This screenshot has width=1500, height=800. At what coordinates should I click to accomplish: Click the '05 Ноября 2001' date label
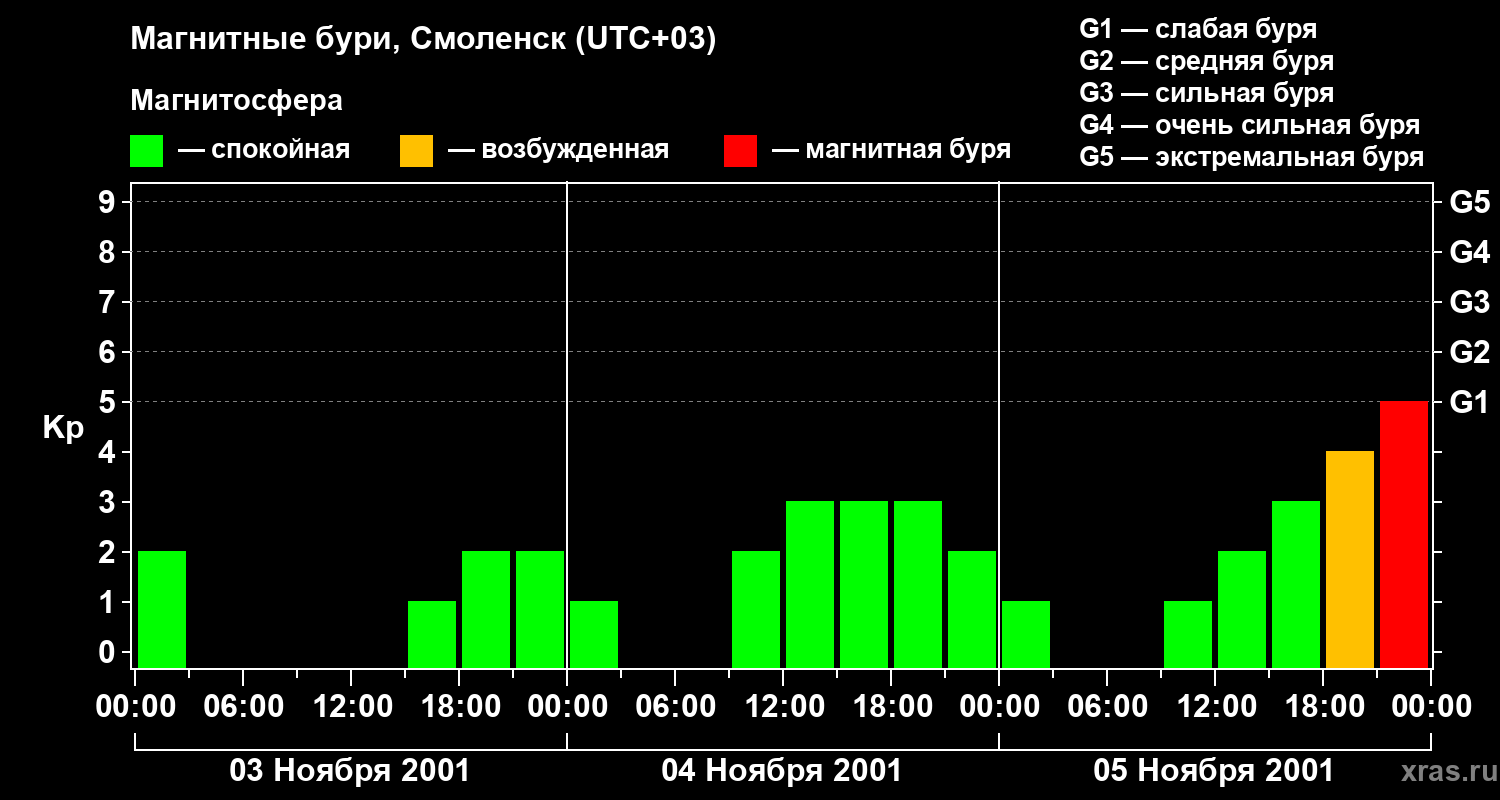1214,771
